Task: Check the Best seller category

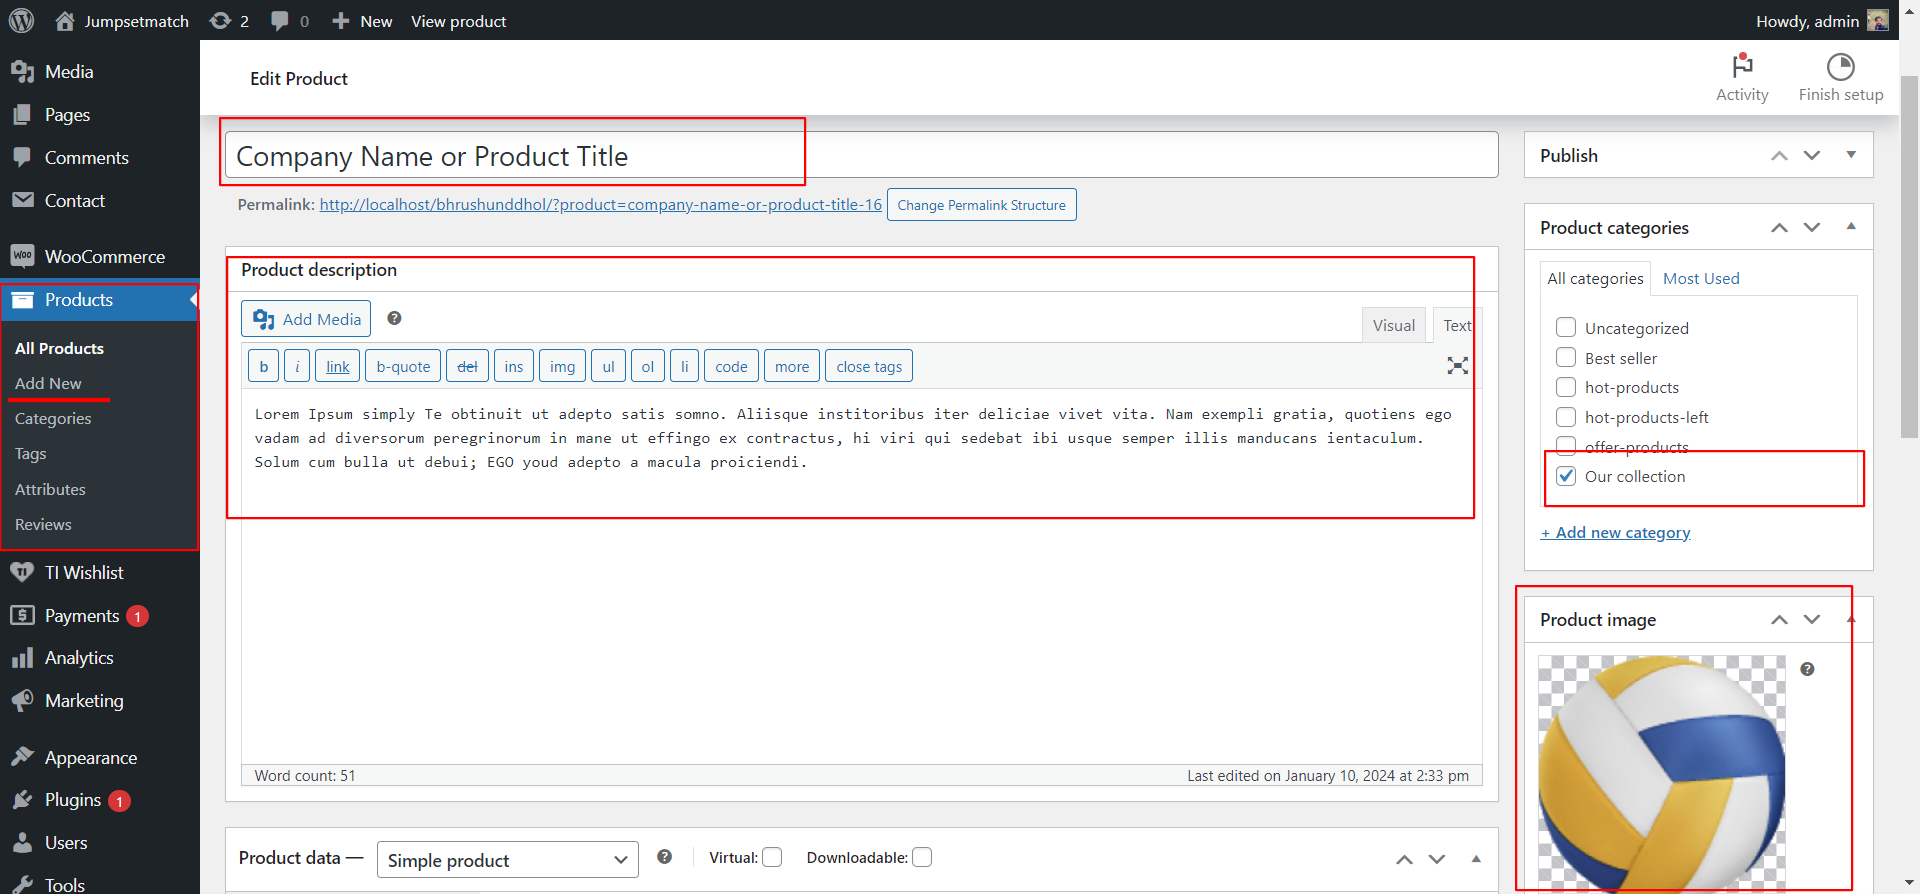Action: 1566,358
